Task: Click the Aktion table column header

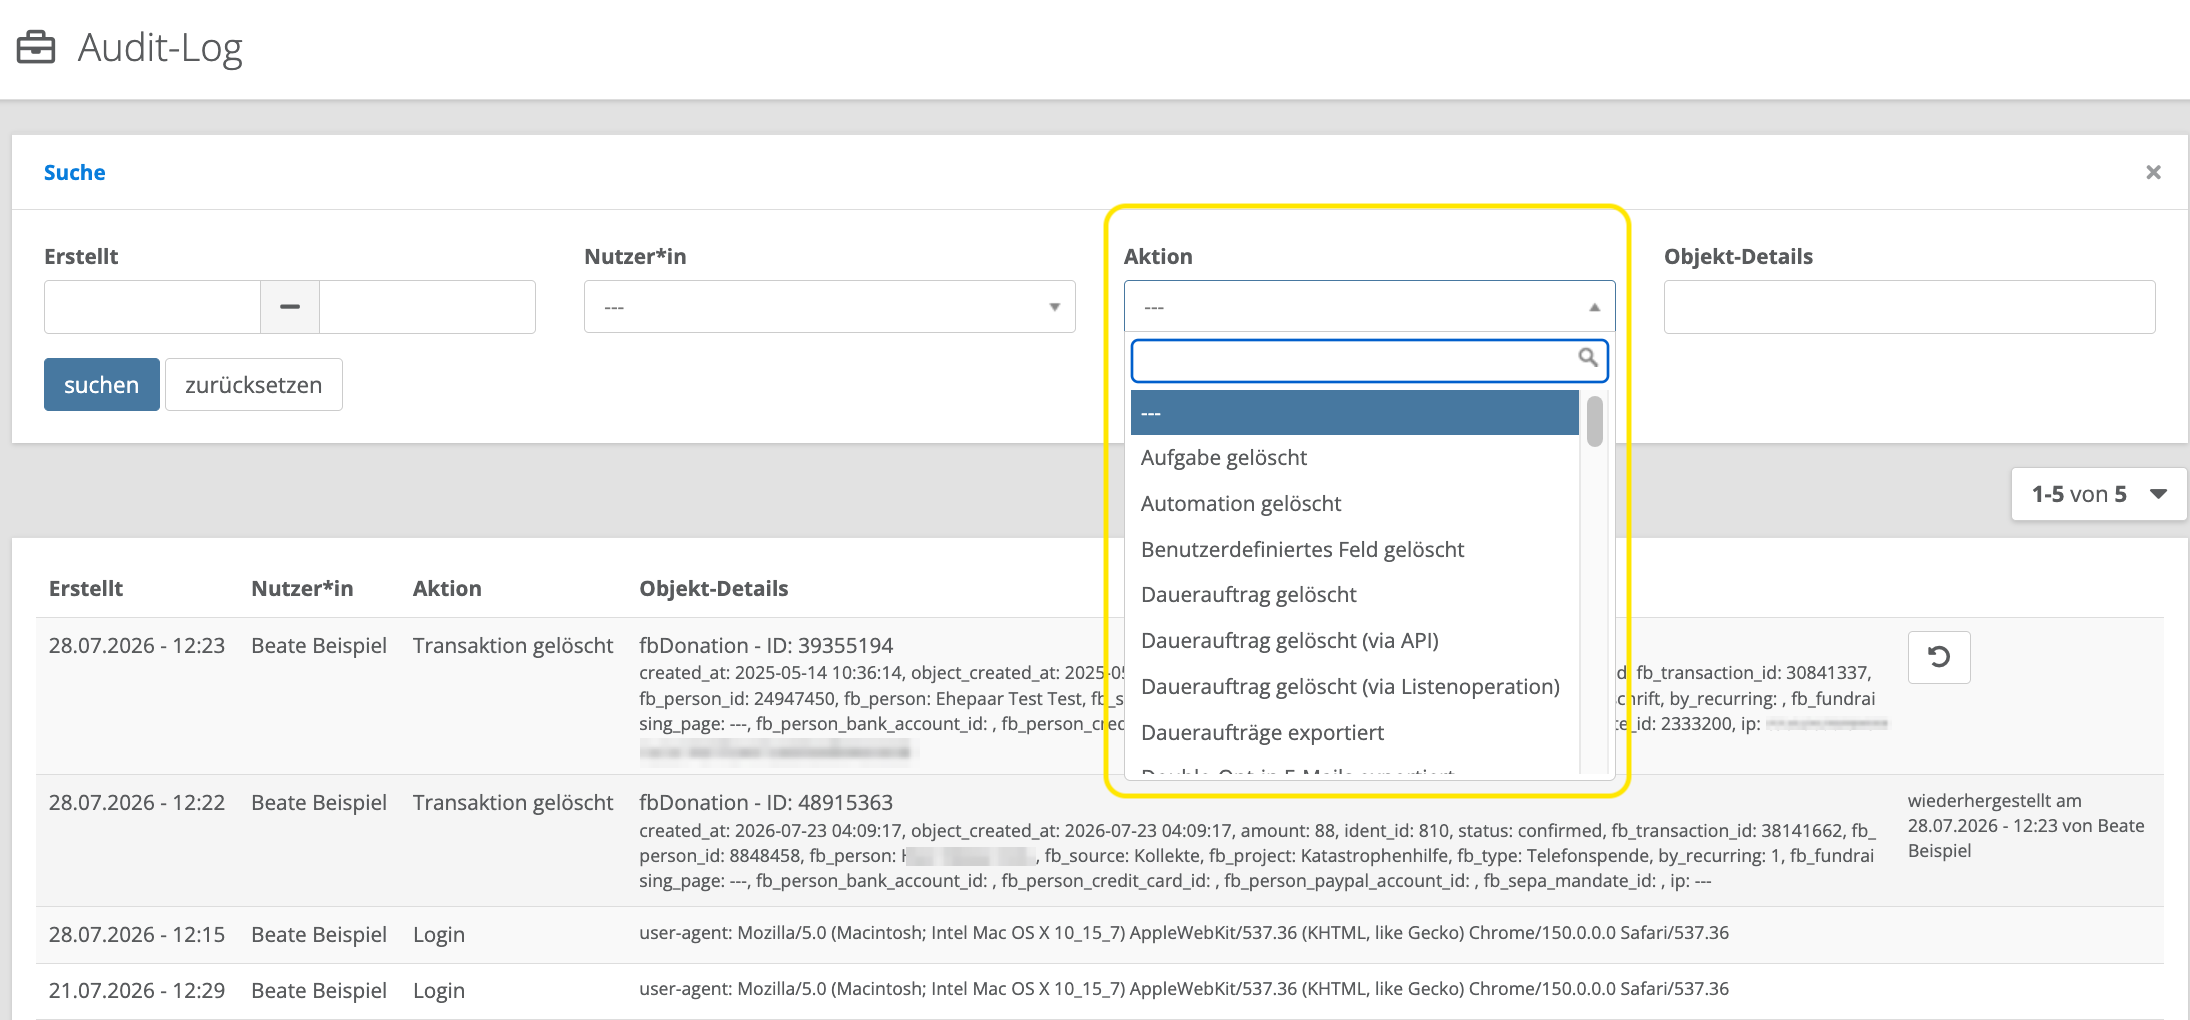Action: 447,588
